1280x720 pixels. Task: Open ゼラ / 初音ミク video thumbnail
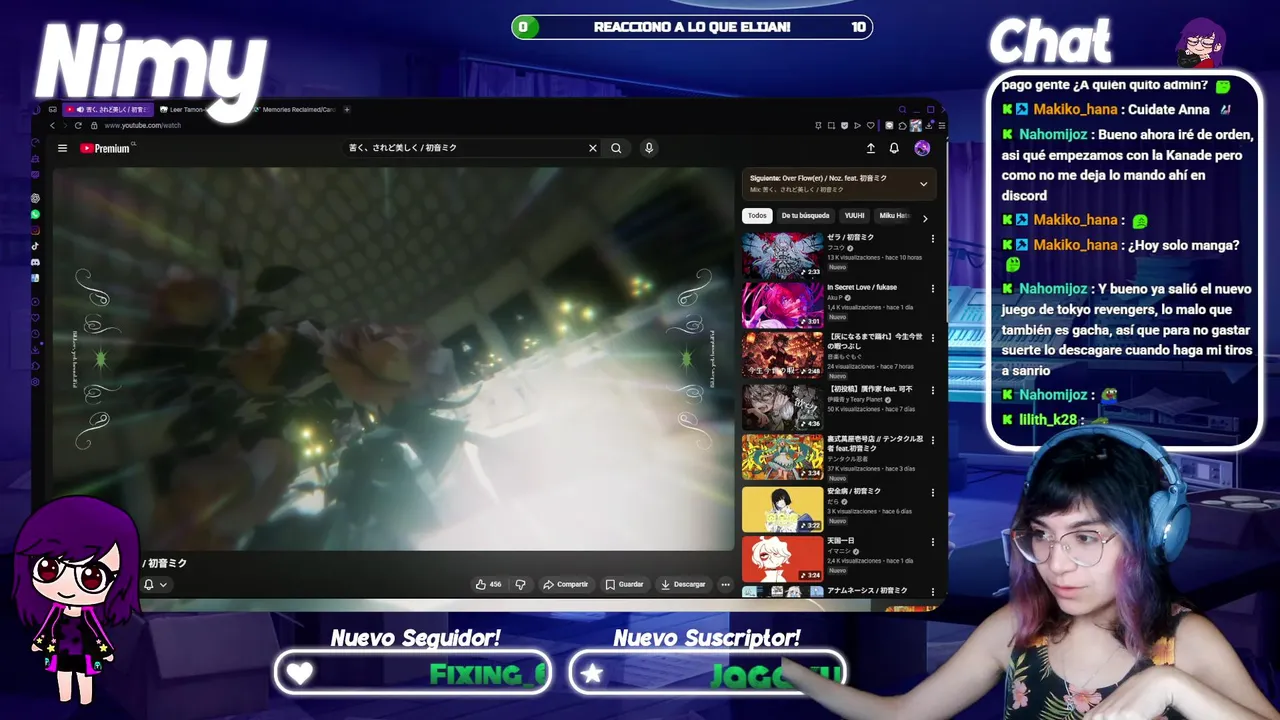(x=782, y=255)
